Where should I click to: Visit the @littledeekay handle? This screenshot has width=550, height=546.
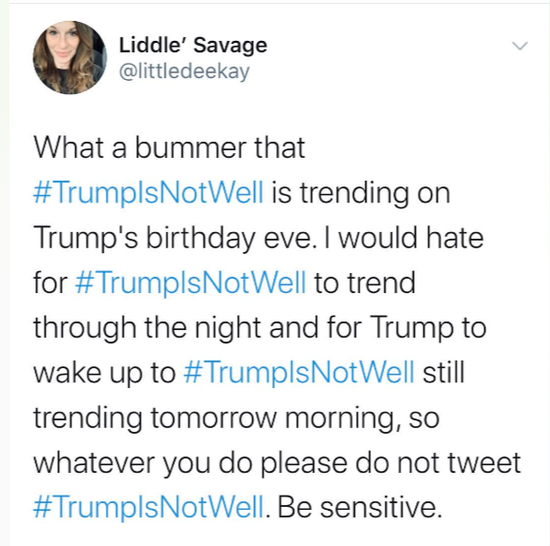185,72
